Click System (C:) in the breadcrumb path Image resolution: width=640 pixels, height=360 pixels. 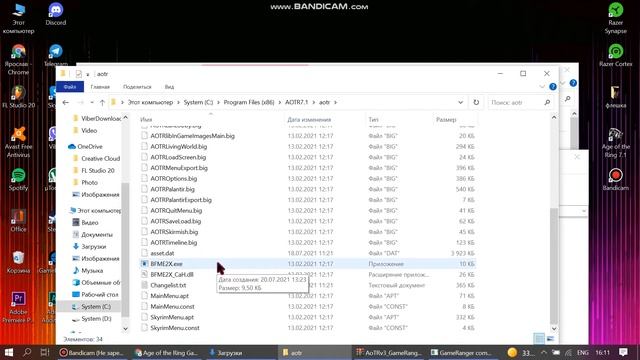point(198,102)
